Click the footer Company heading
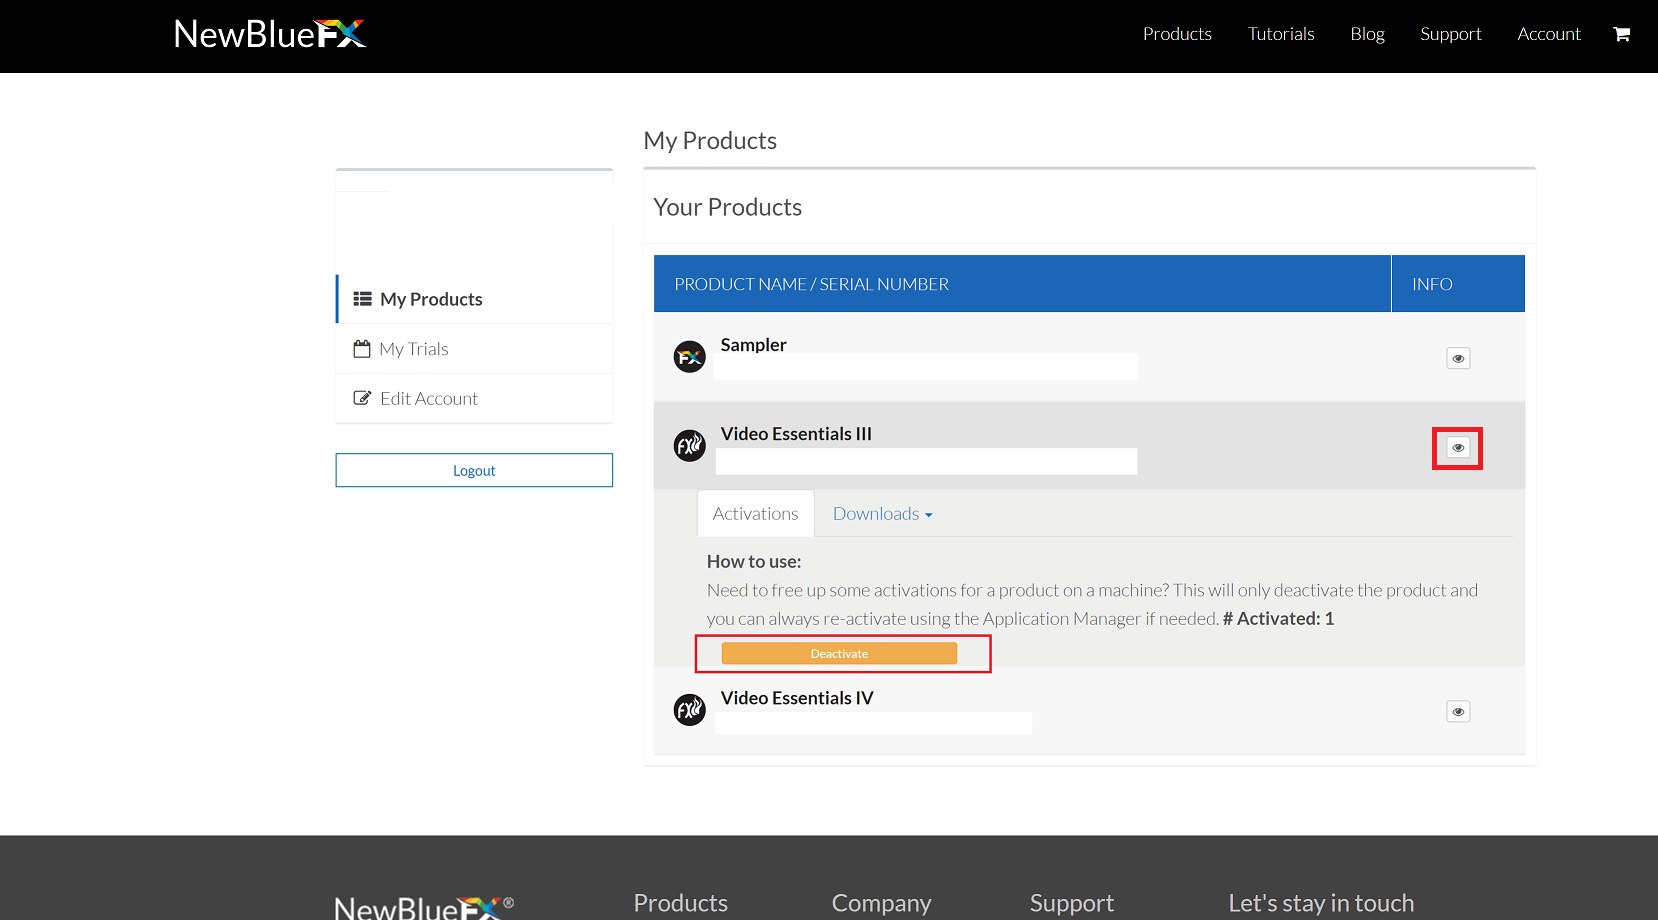This screenshot has width=1658, height=920. [881, 903]
